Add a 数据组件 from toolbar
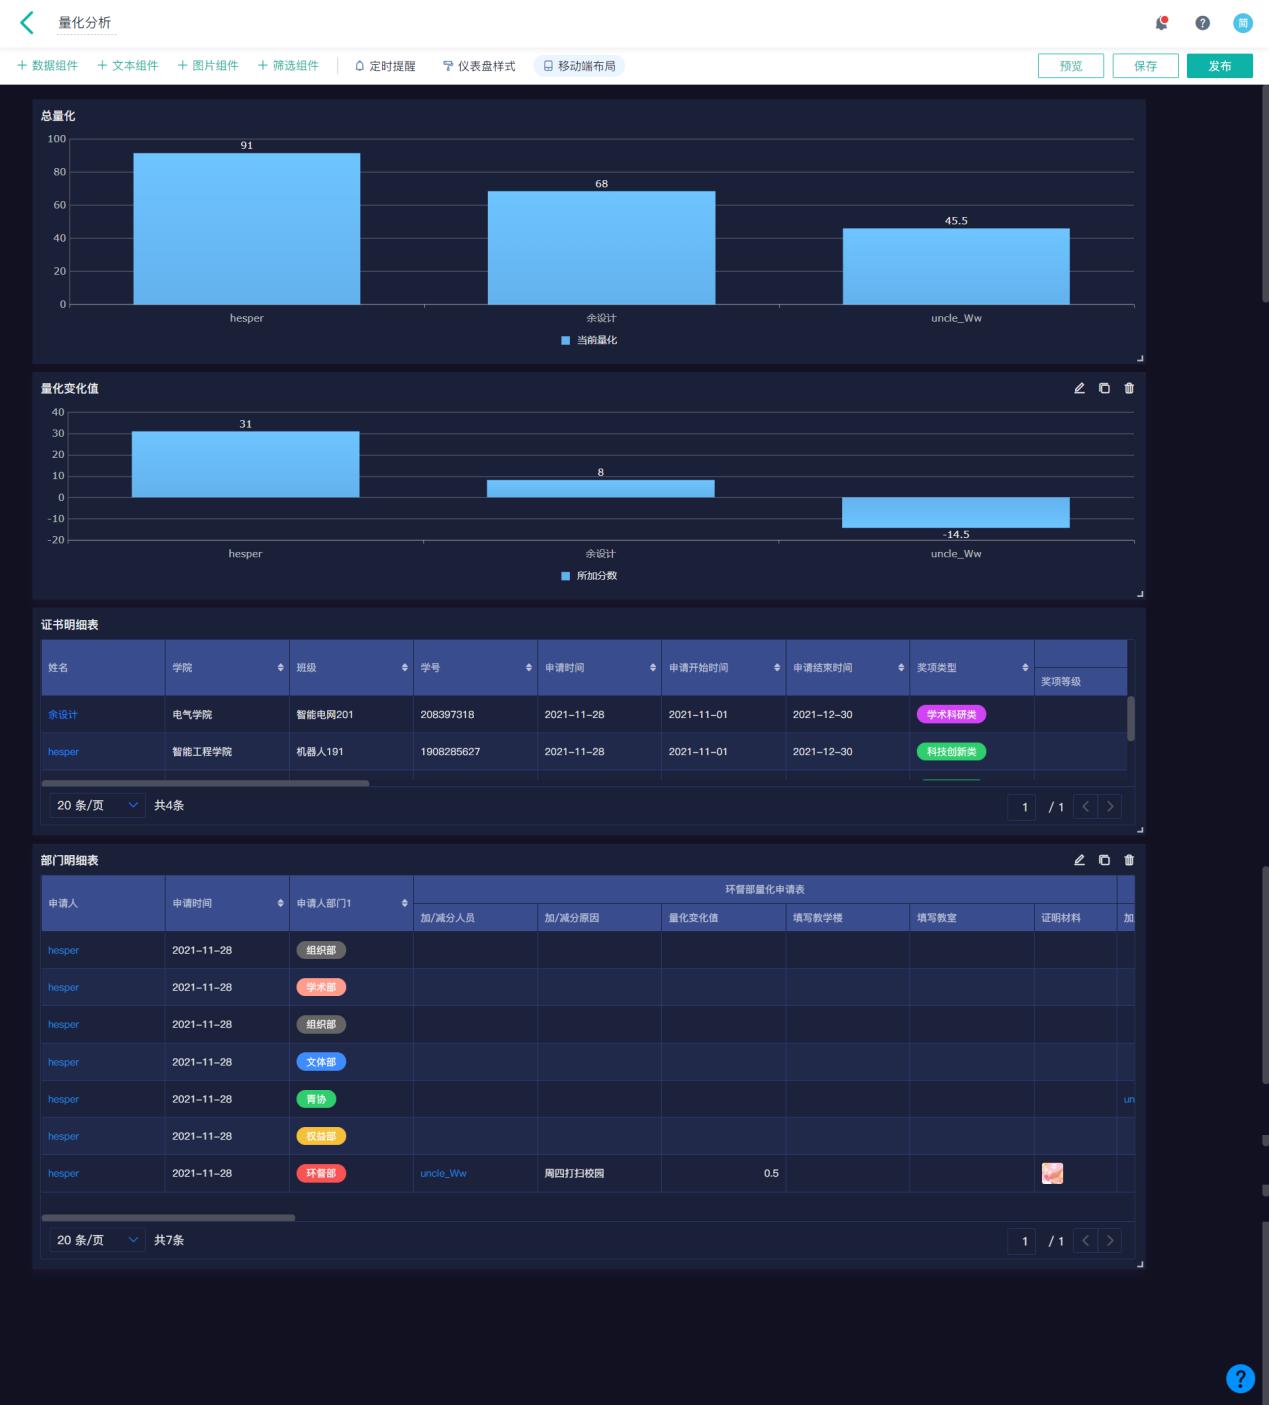The image size is (1269, 1405). tap(47, 66)
